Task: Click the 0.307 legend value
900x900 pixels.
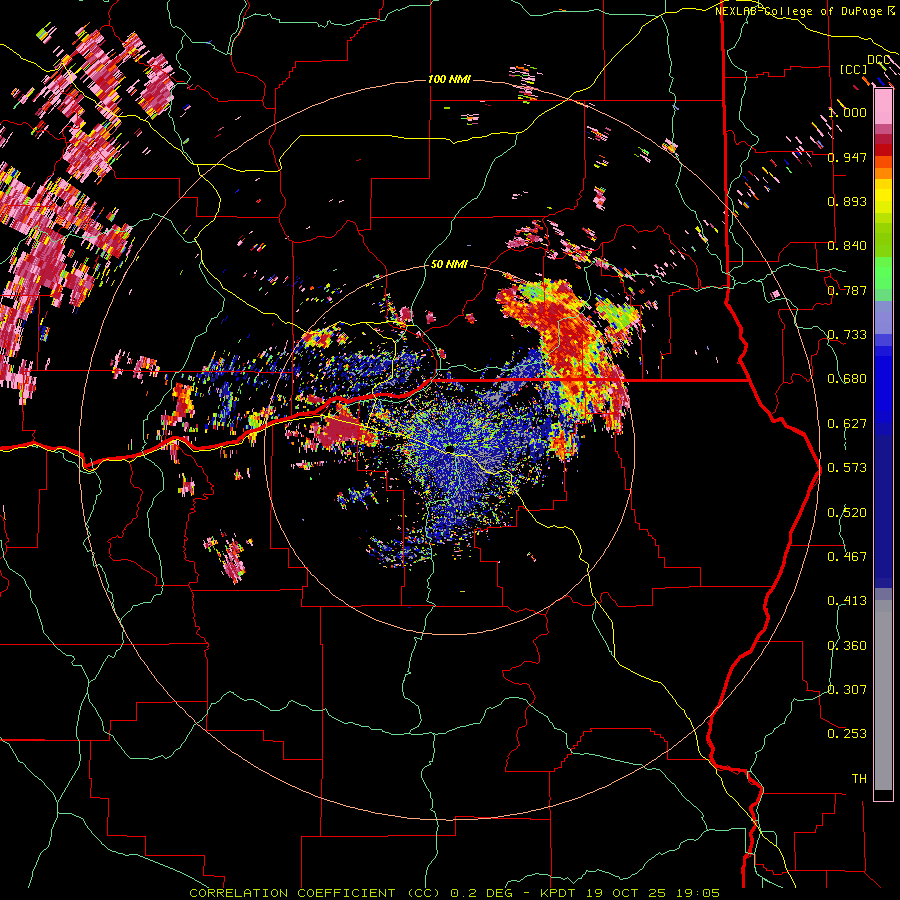Action: click(x=847, y=690)
